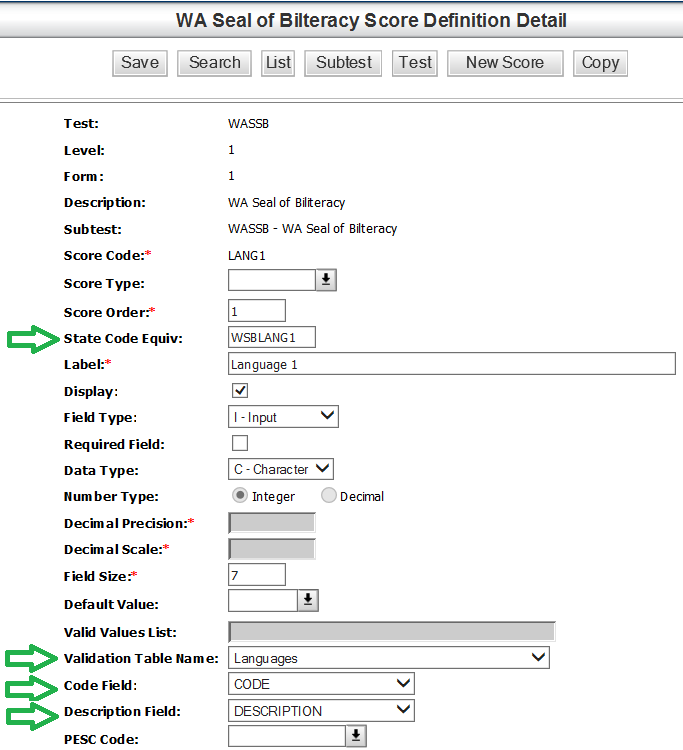Click the PESC Code lookup arrow icon
Viewport: 683px width, 750px height.
[x=356, y=736]
